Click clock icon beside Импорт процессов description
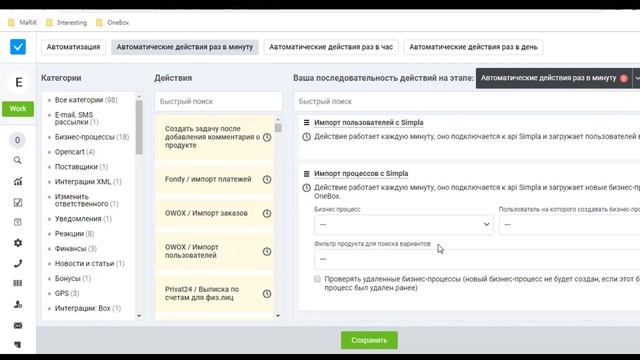This screenshot has width=640, height=360. pos(307,188)
